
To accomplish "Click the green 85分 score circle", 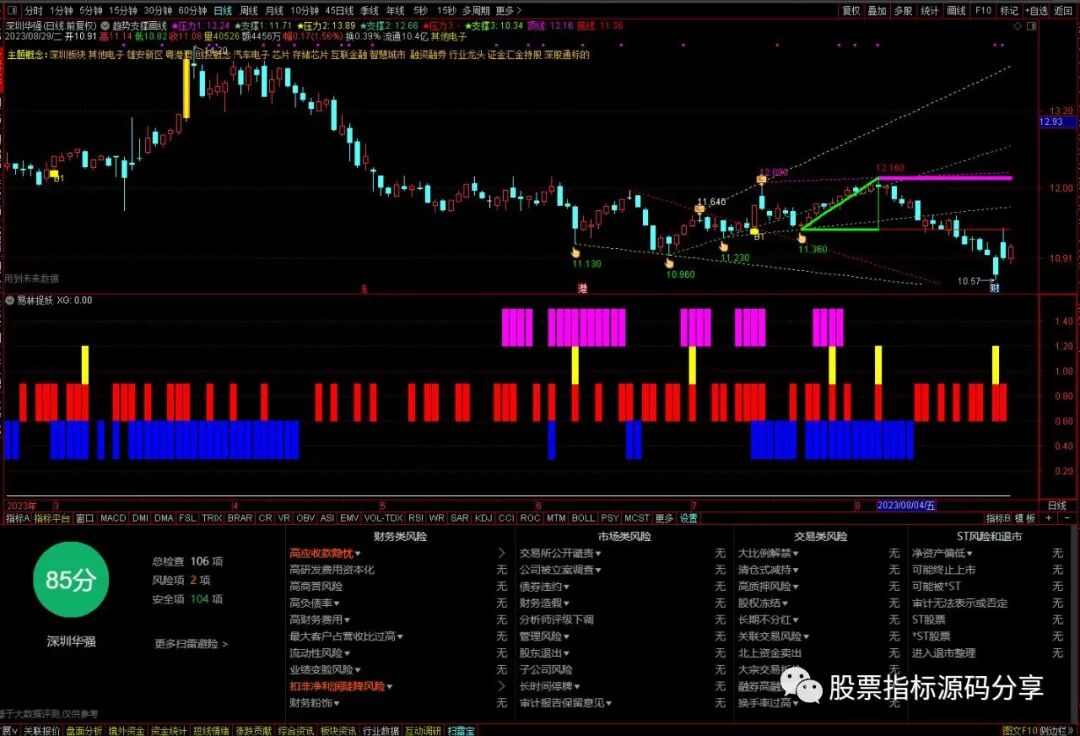I will pos(71,580).
